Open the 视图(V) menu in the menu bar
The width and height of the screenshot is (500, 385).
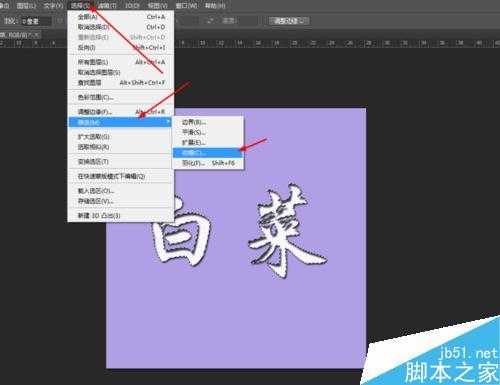[157, 6]
